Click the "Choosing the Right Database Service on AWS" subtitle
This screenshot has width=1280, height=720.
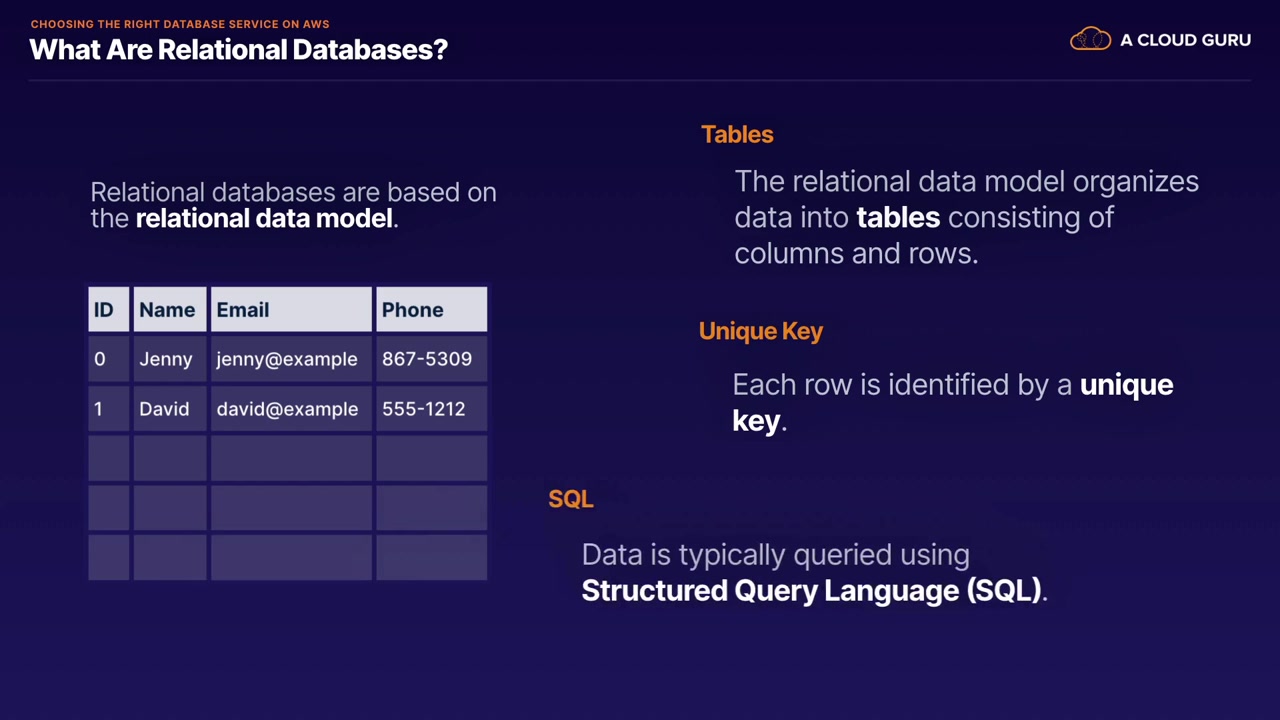180,24
